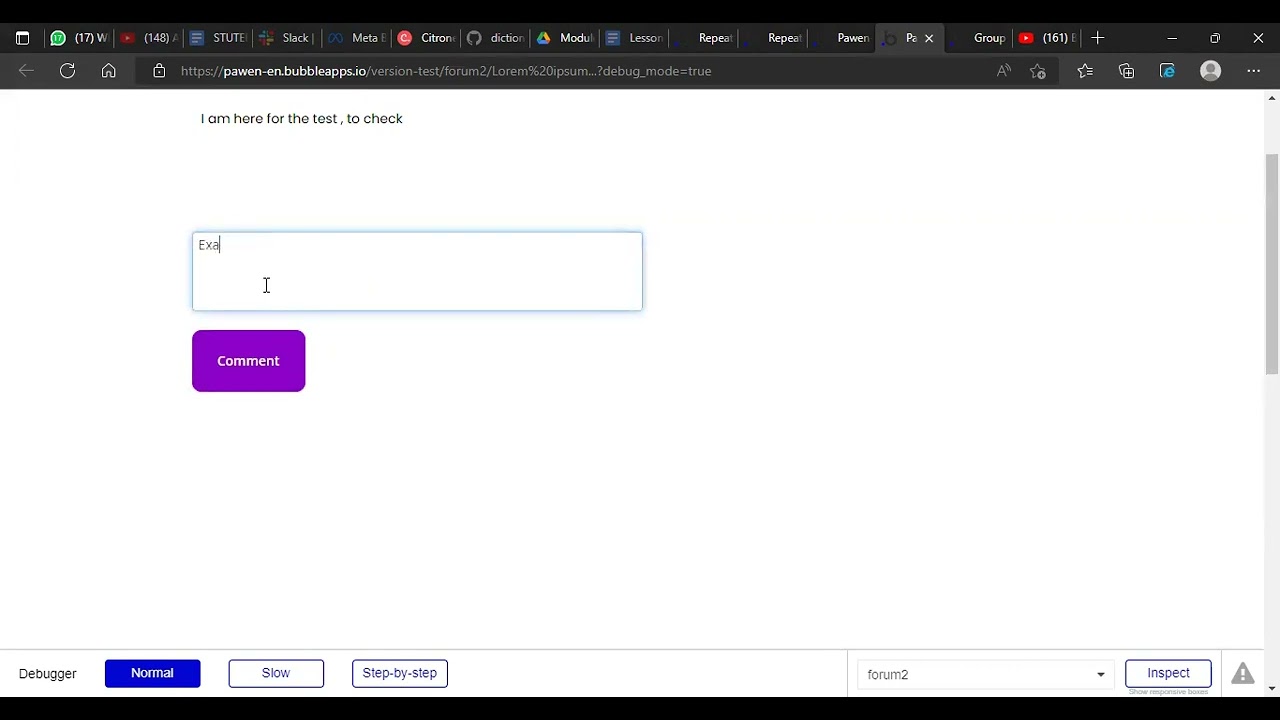Open the Lesson document tab
1280x720 pixels.
(x=632, y=38)
